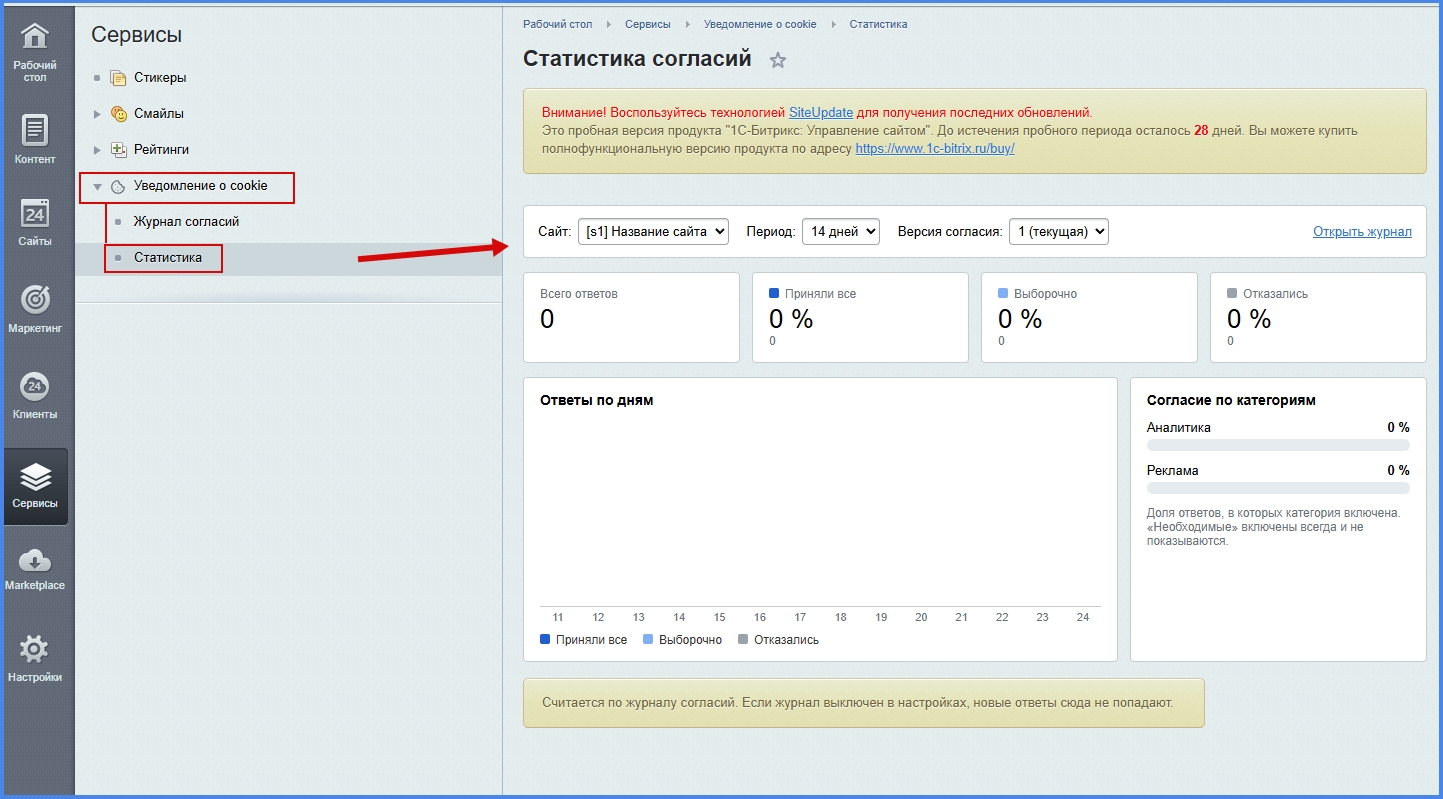Viewport: 1443px width, 799px height.
Task: Add page to favorites with star icon
Action: pyautogui.click(x=778, y=60)
